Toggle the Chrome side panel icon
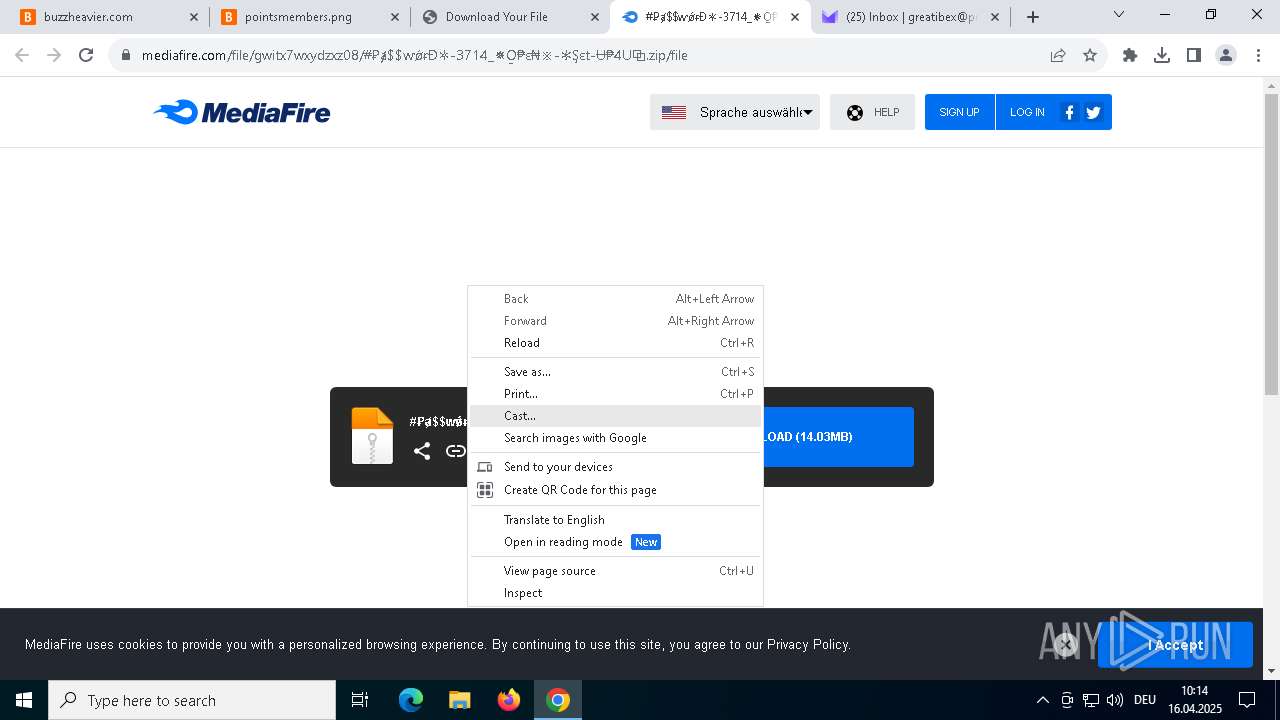The width and height of the screenshot is (1280, 720). (1194, 55)
